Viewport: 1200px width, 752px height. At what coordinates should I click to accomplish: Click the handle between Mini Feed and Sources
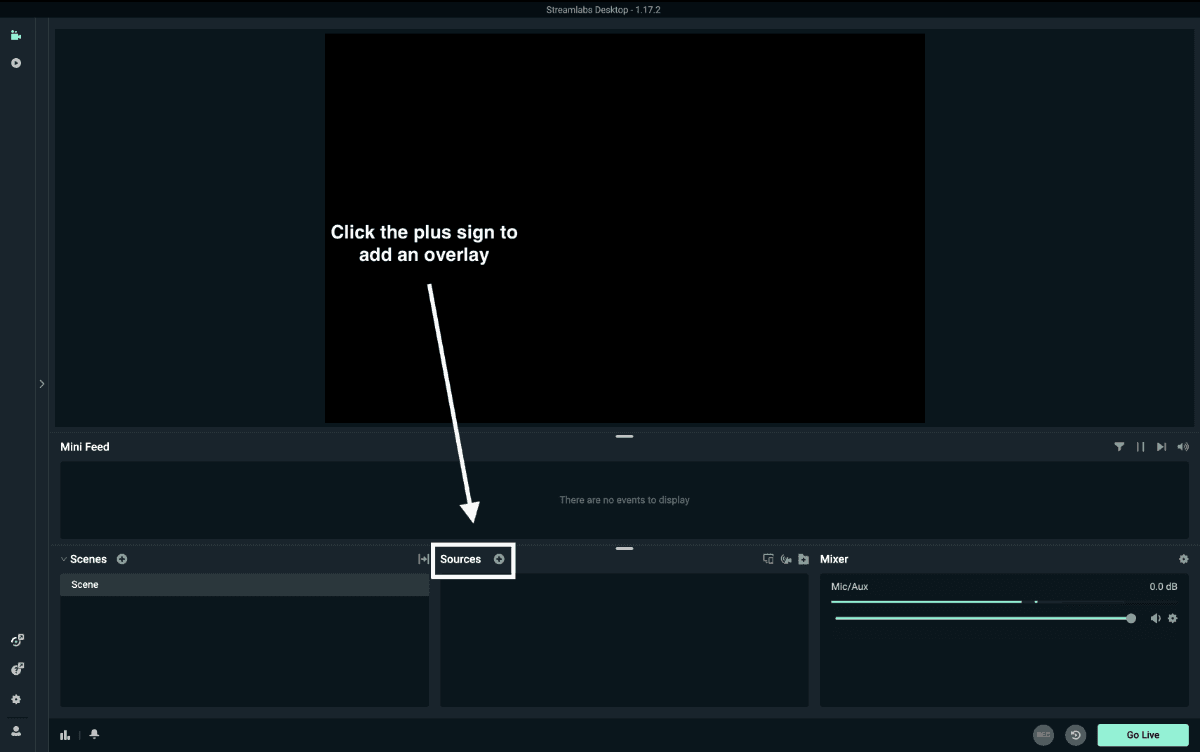click(x=625, y=548)
